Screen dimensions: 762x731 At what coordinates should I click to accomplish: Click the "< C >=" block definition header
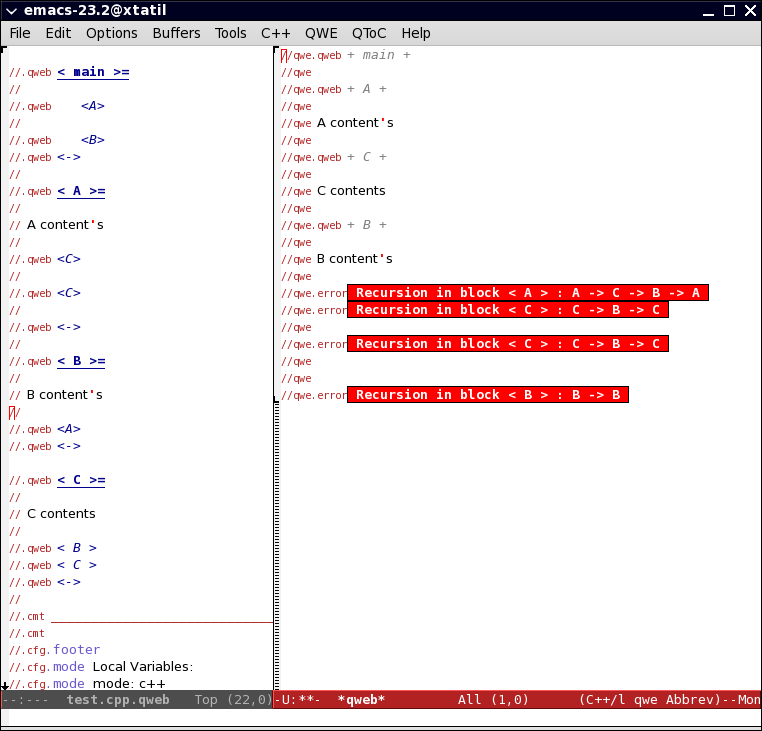coord(81,480)
